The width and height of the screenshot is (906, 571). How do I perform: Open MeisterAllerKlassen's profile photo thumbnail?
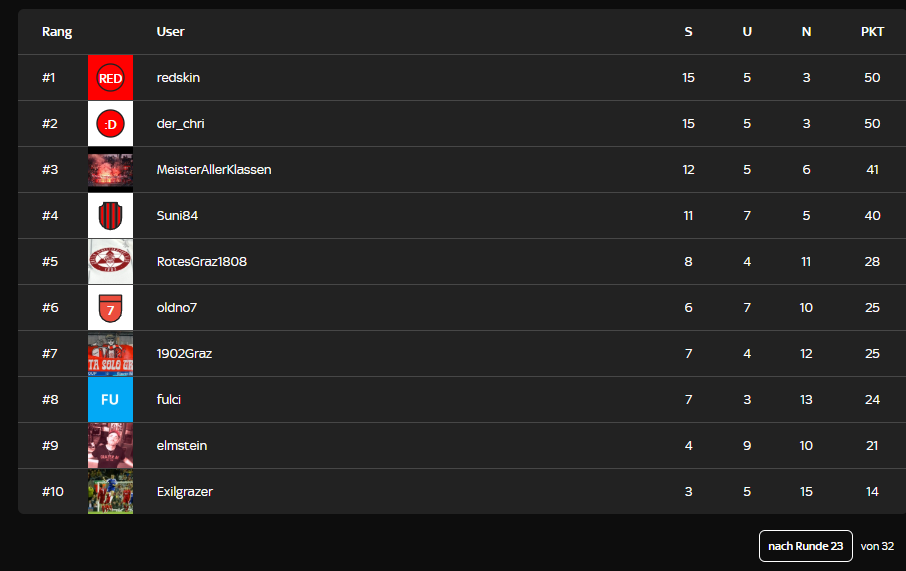point(110,170)
